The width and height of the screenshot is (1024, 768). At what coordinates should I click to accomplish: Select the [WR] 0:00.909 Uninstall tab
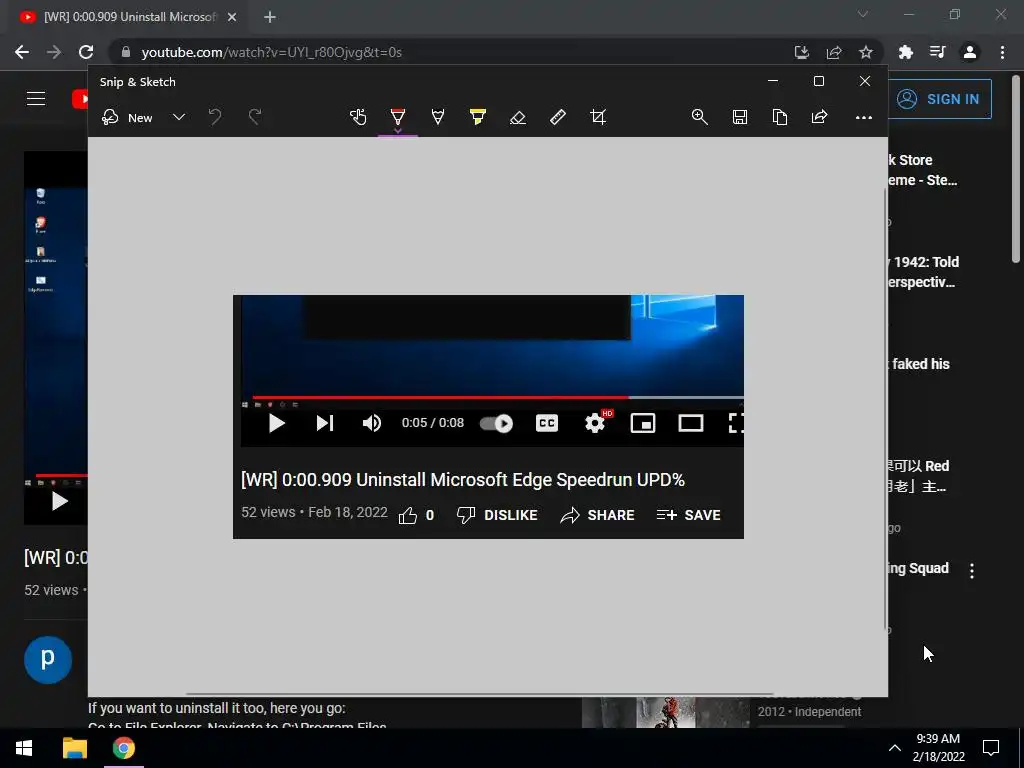pyautogui.click(x=129, y=17)
